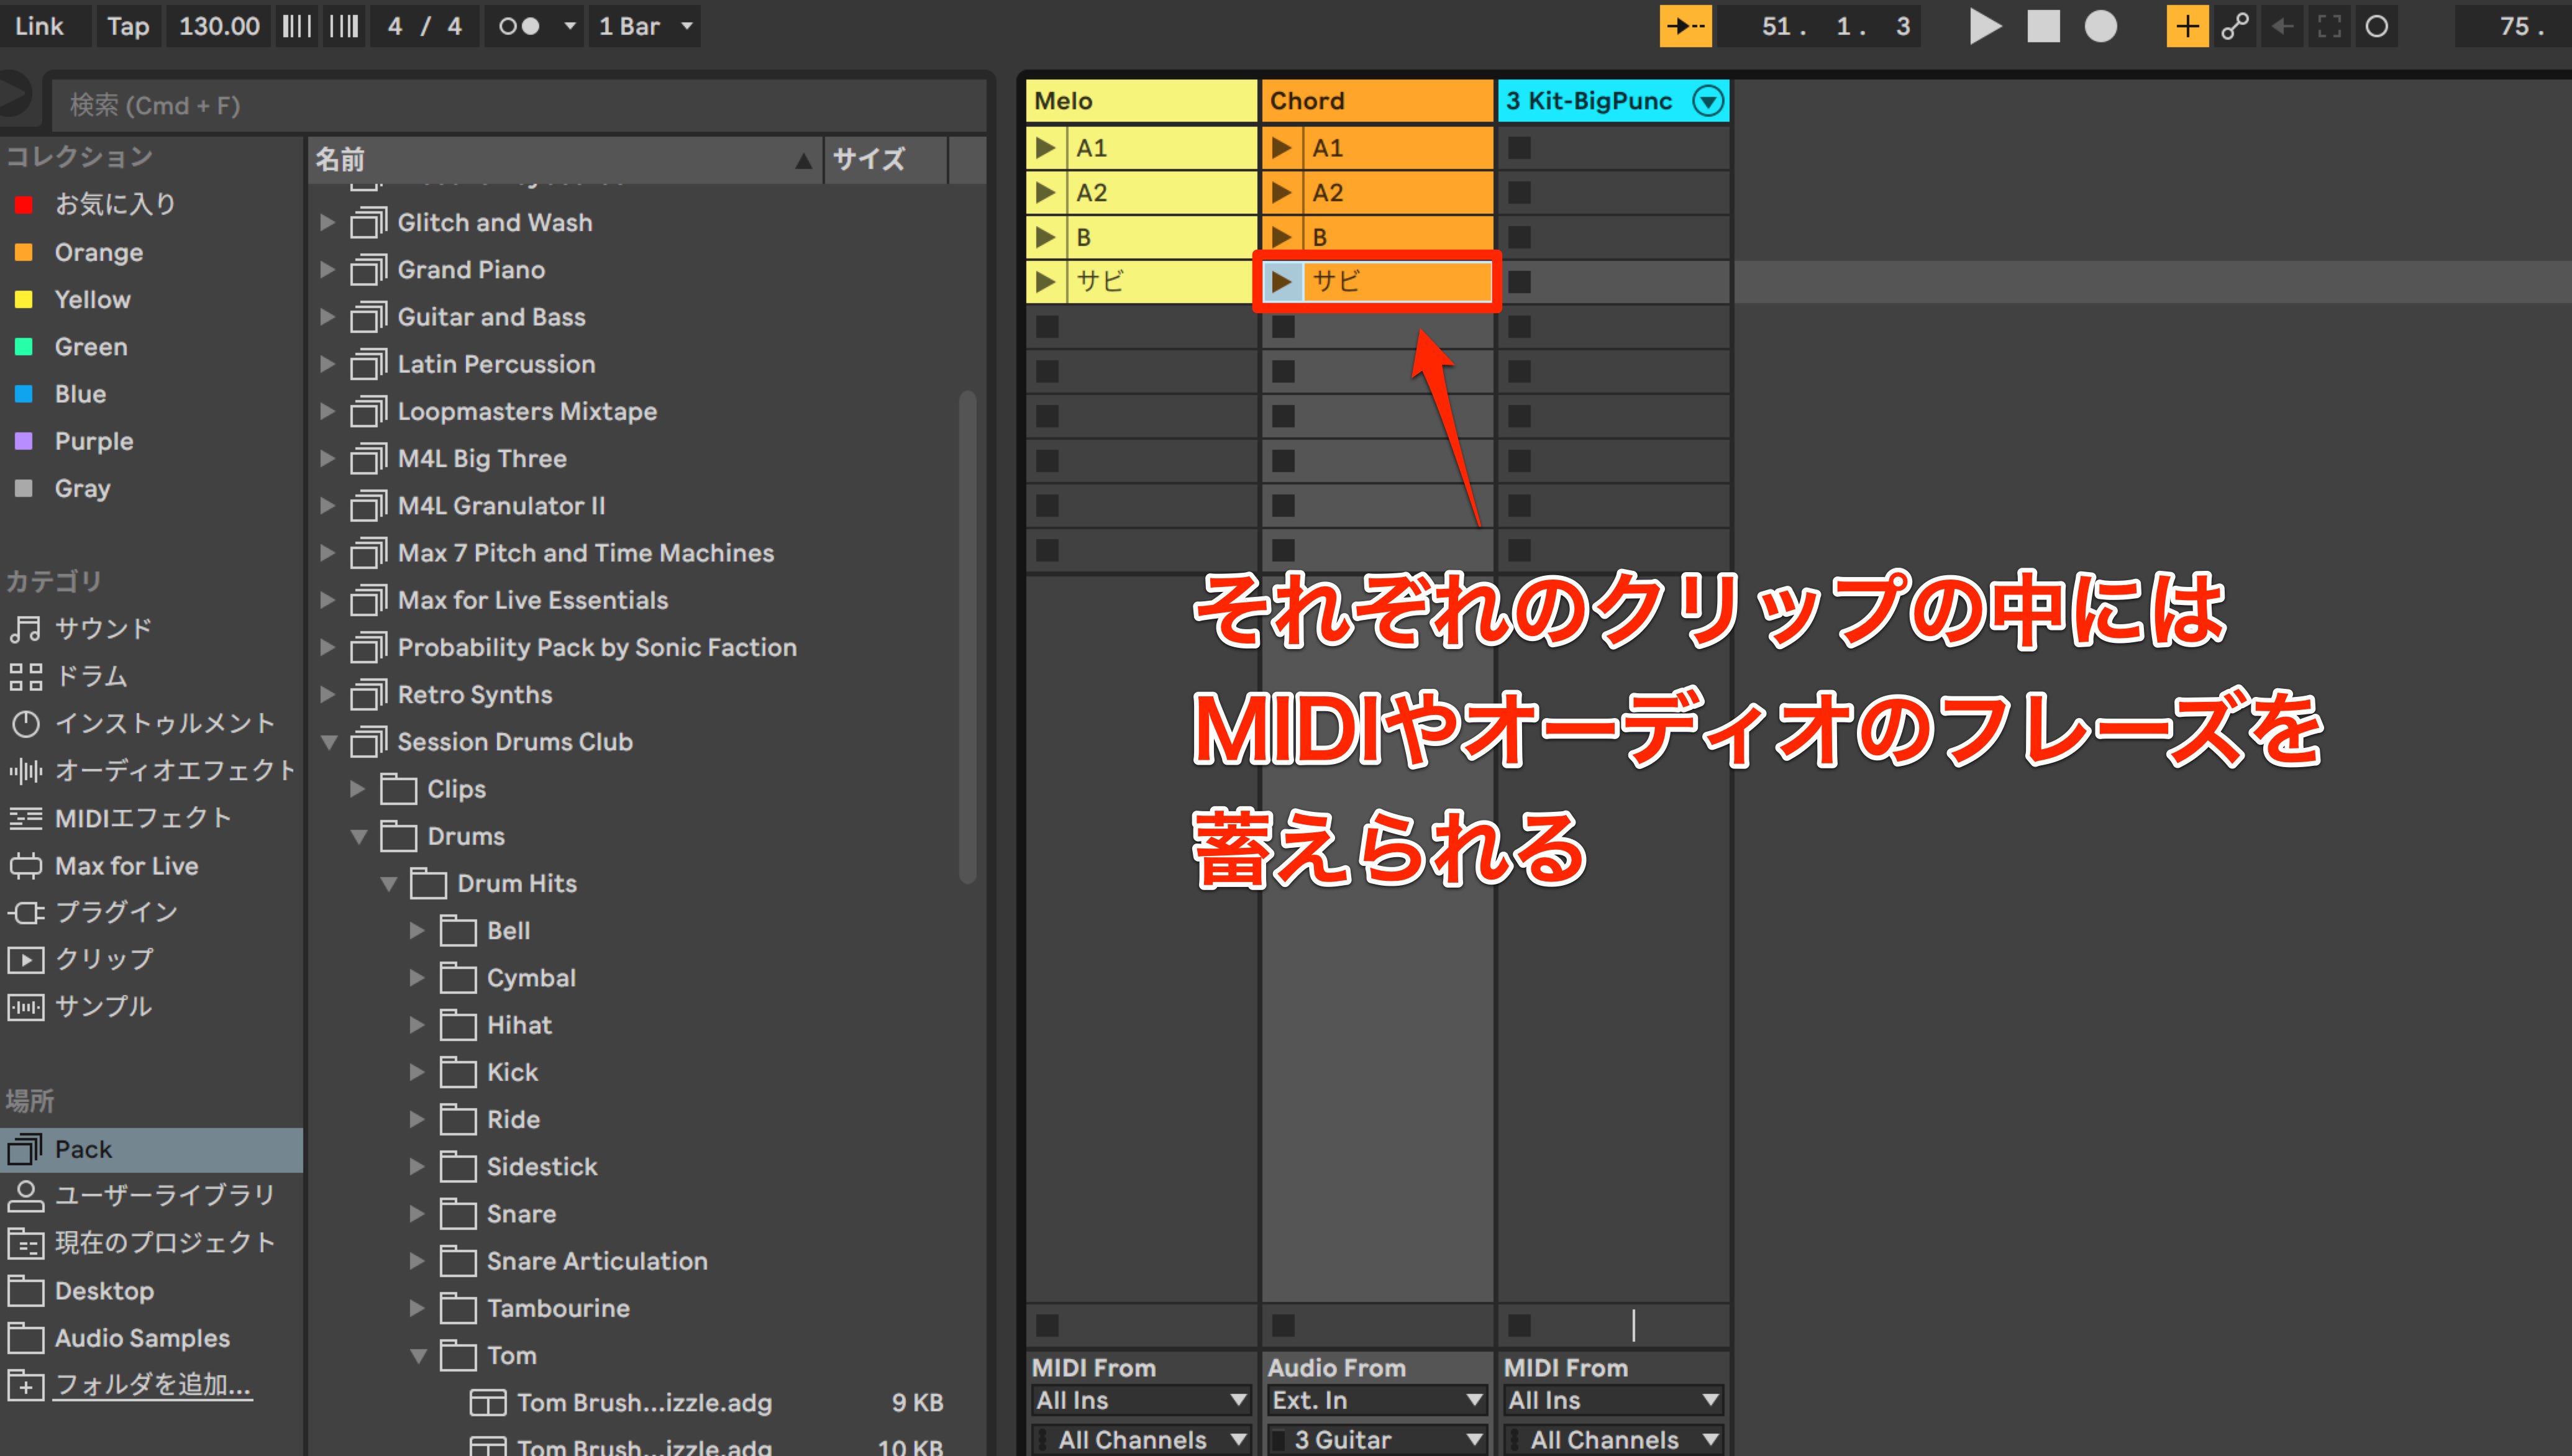This screenshot has width=2572, height=1456.
Task: Click the Capture MIDI bracket icon
Action: pyautogui.click(x=2329, y=26)
